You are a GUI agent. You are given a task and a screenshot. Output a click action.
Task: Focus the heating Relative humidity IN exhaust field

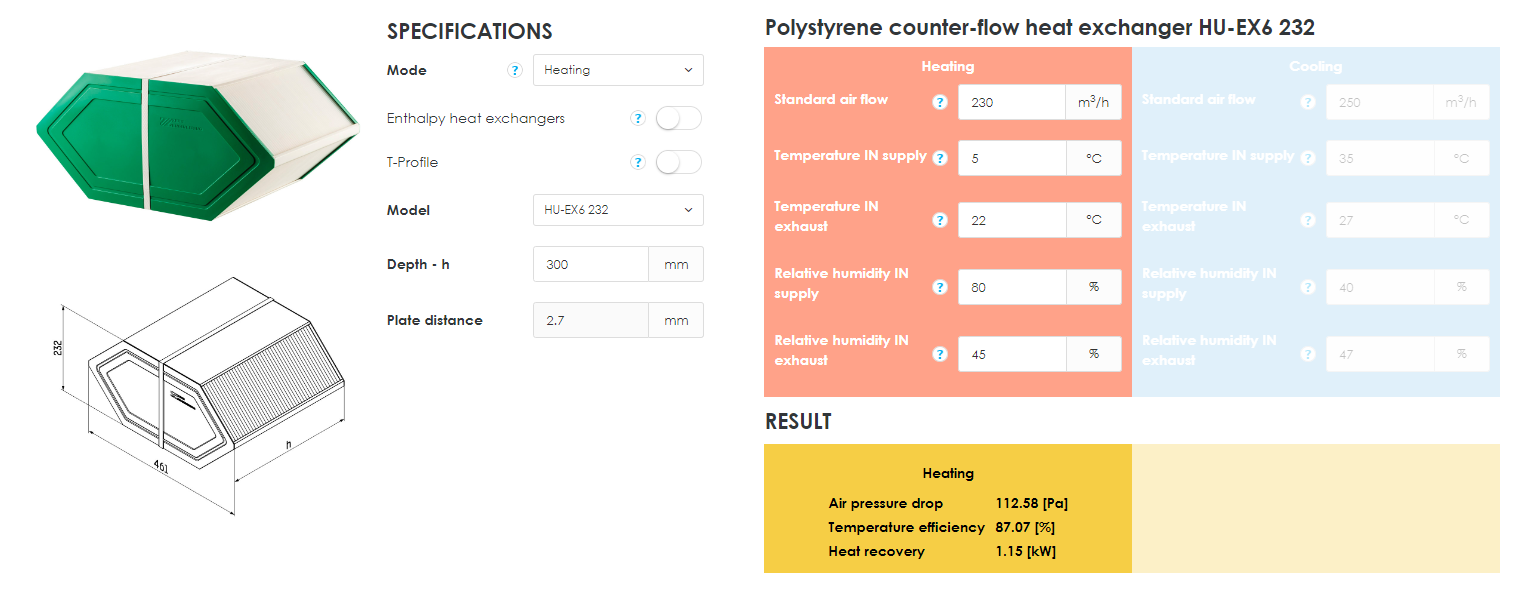click(1011, 354)
